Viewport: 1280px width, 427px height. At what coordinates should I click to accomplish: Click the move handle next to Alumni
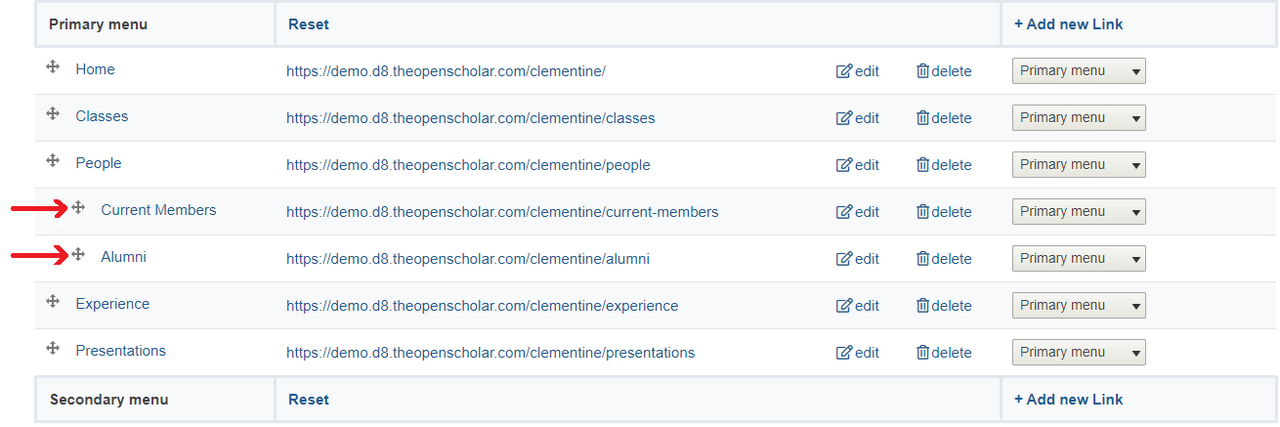[78, 255]
